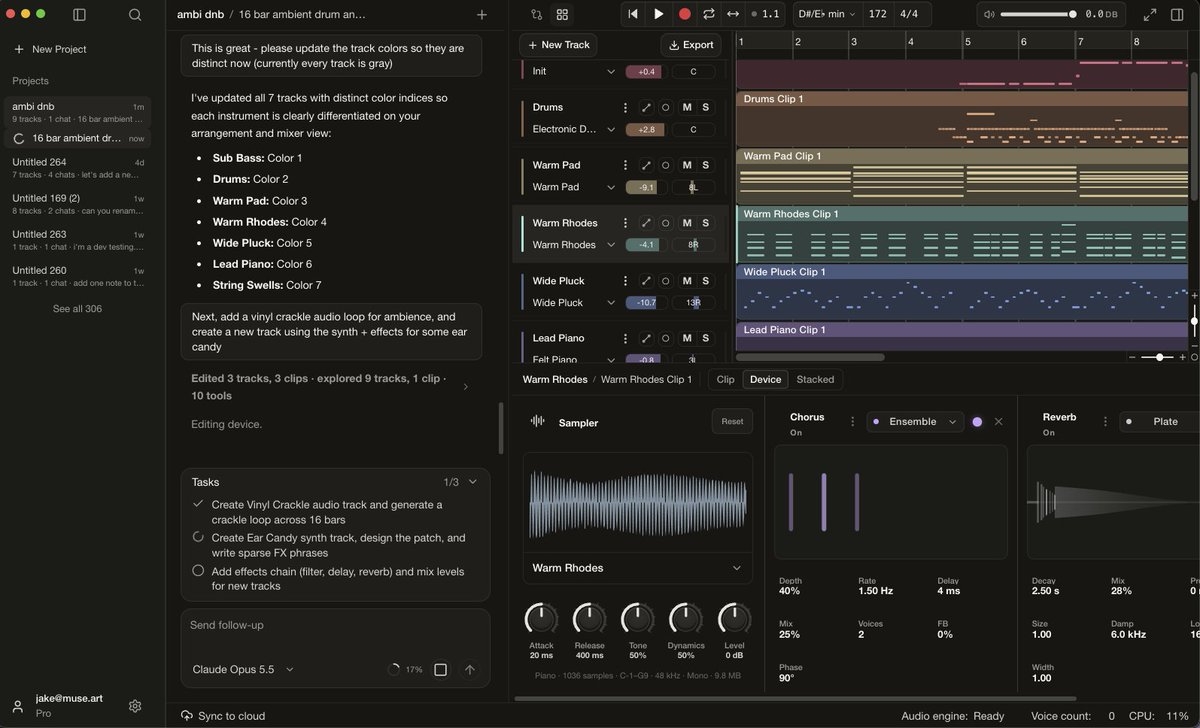Expand the workspace to fullscreen
The image size is (1200, 728).
point(1150,15)
